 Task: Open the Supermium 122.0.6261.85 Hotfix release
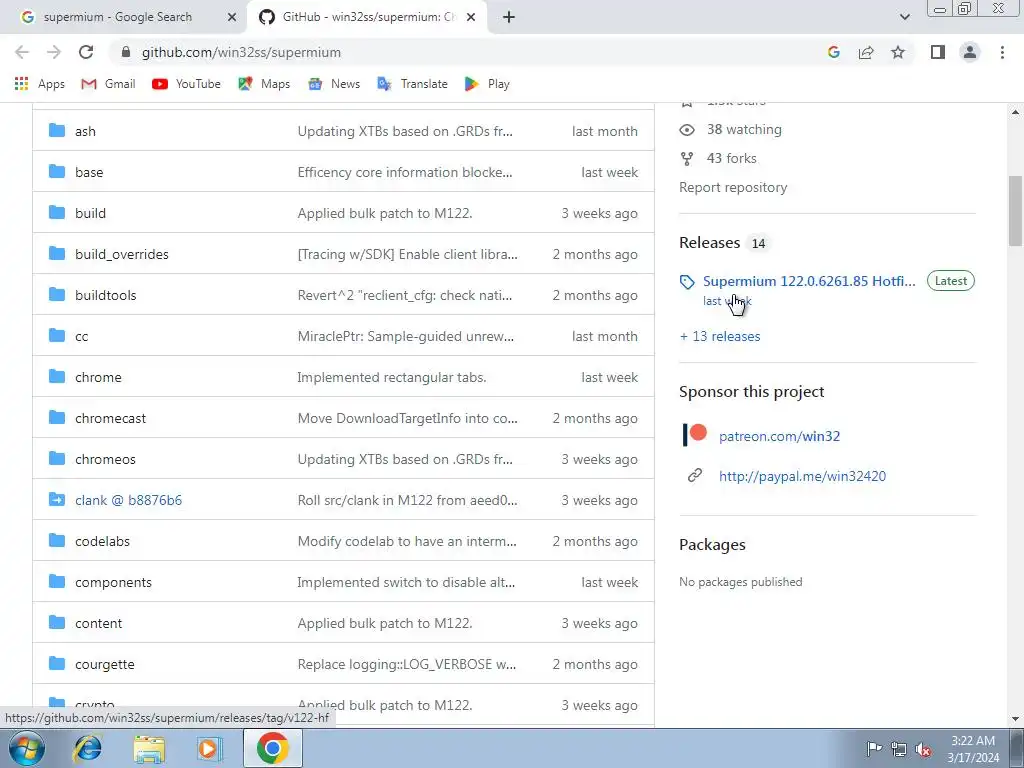[809, 281]
